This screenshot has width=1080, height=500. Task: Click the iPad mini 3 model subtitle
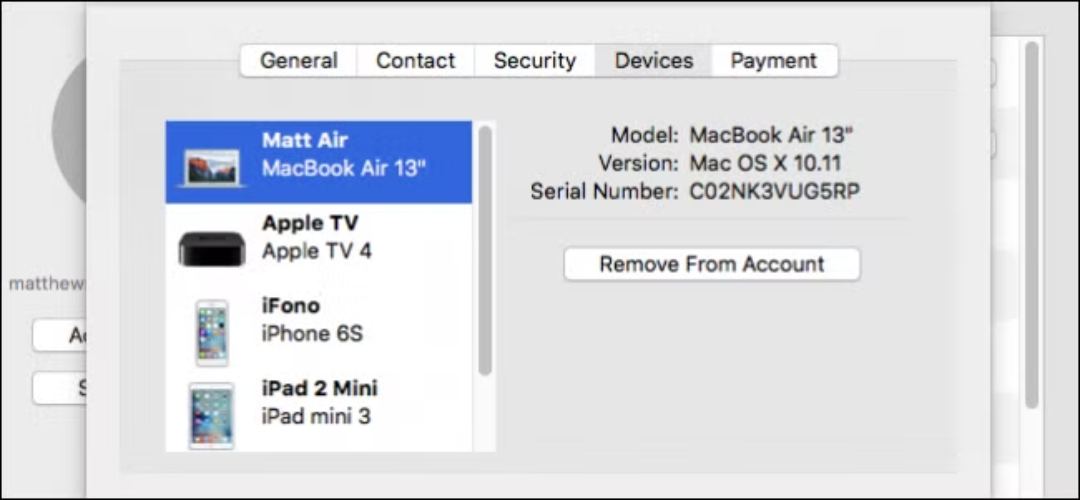pyautogui.click(x=316, y=417)
